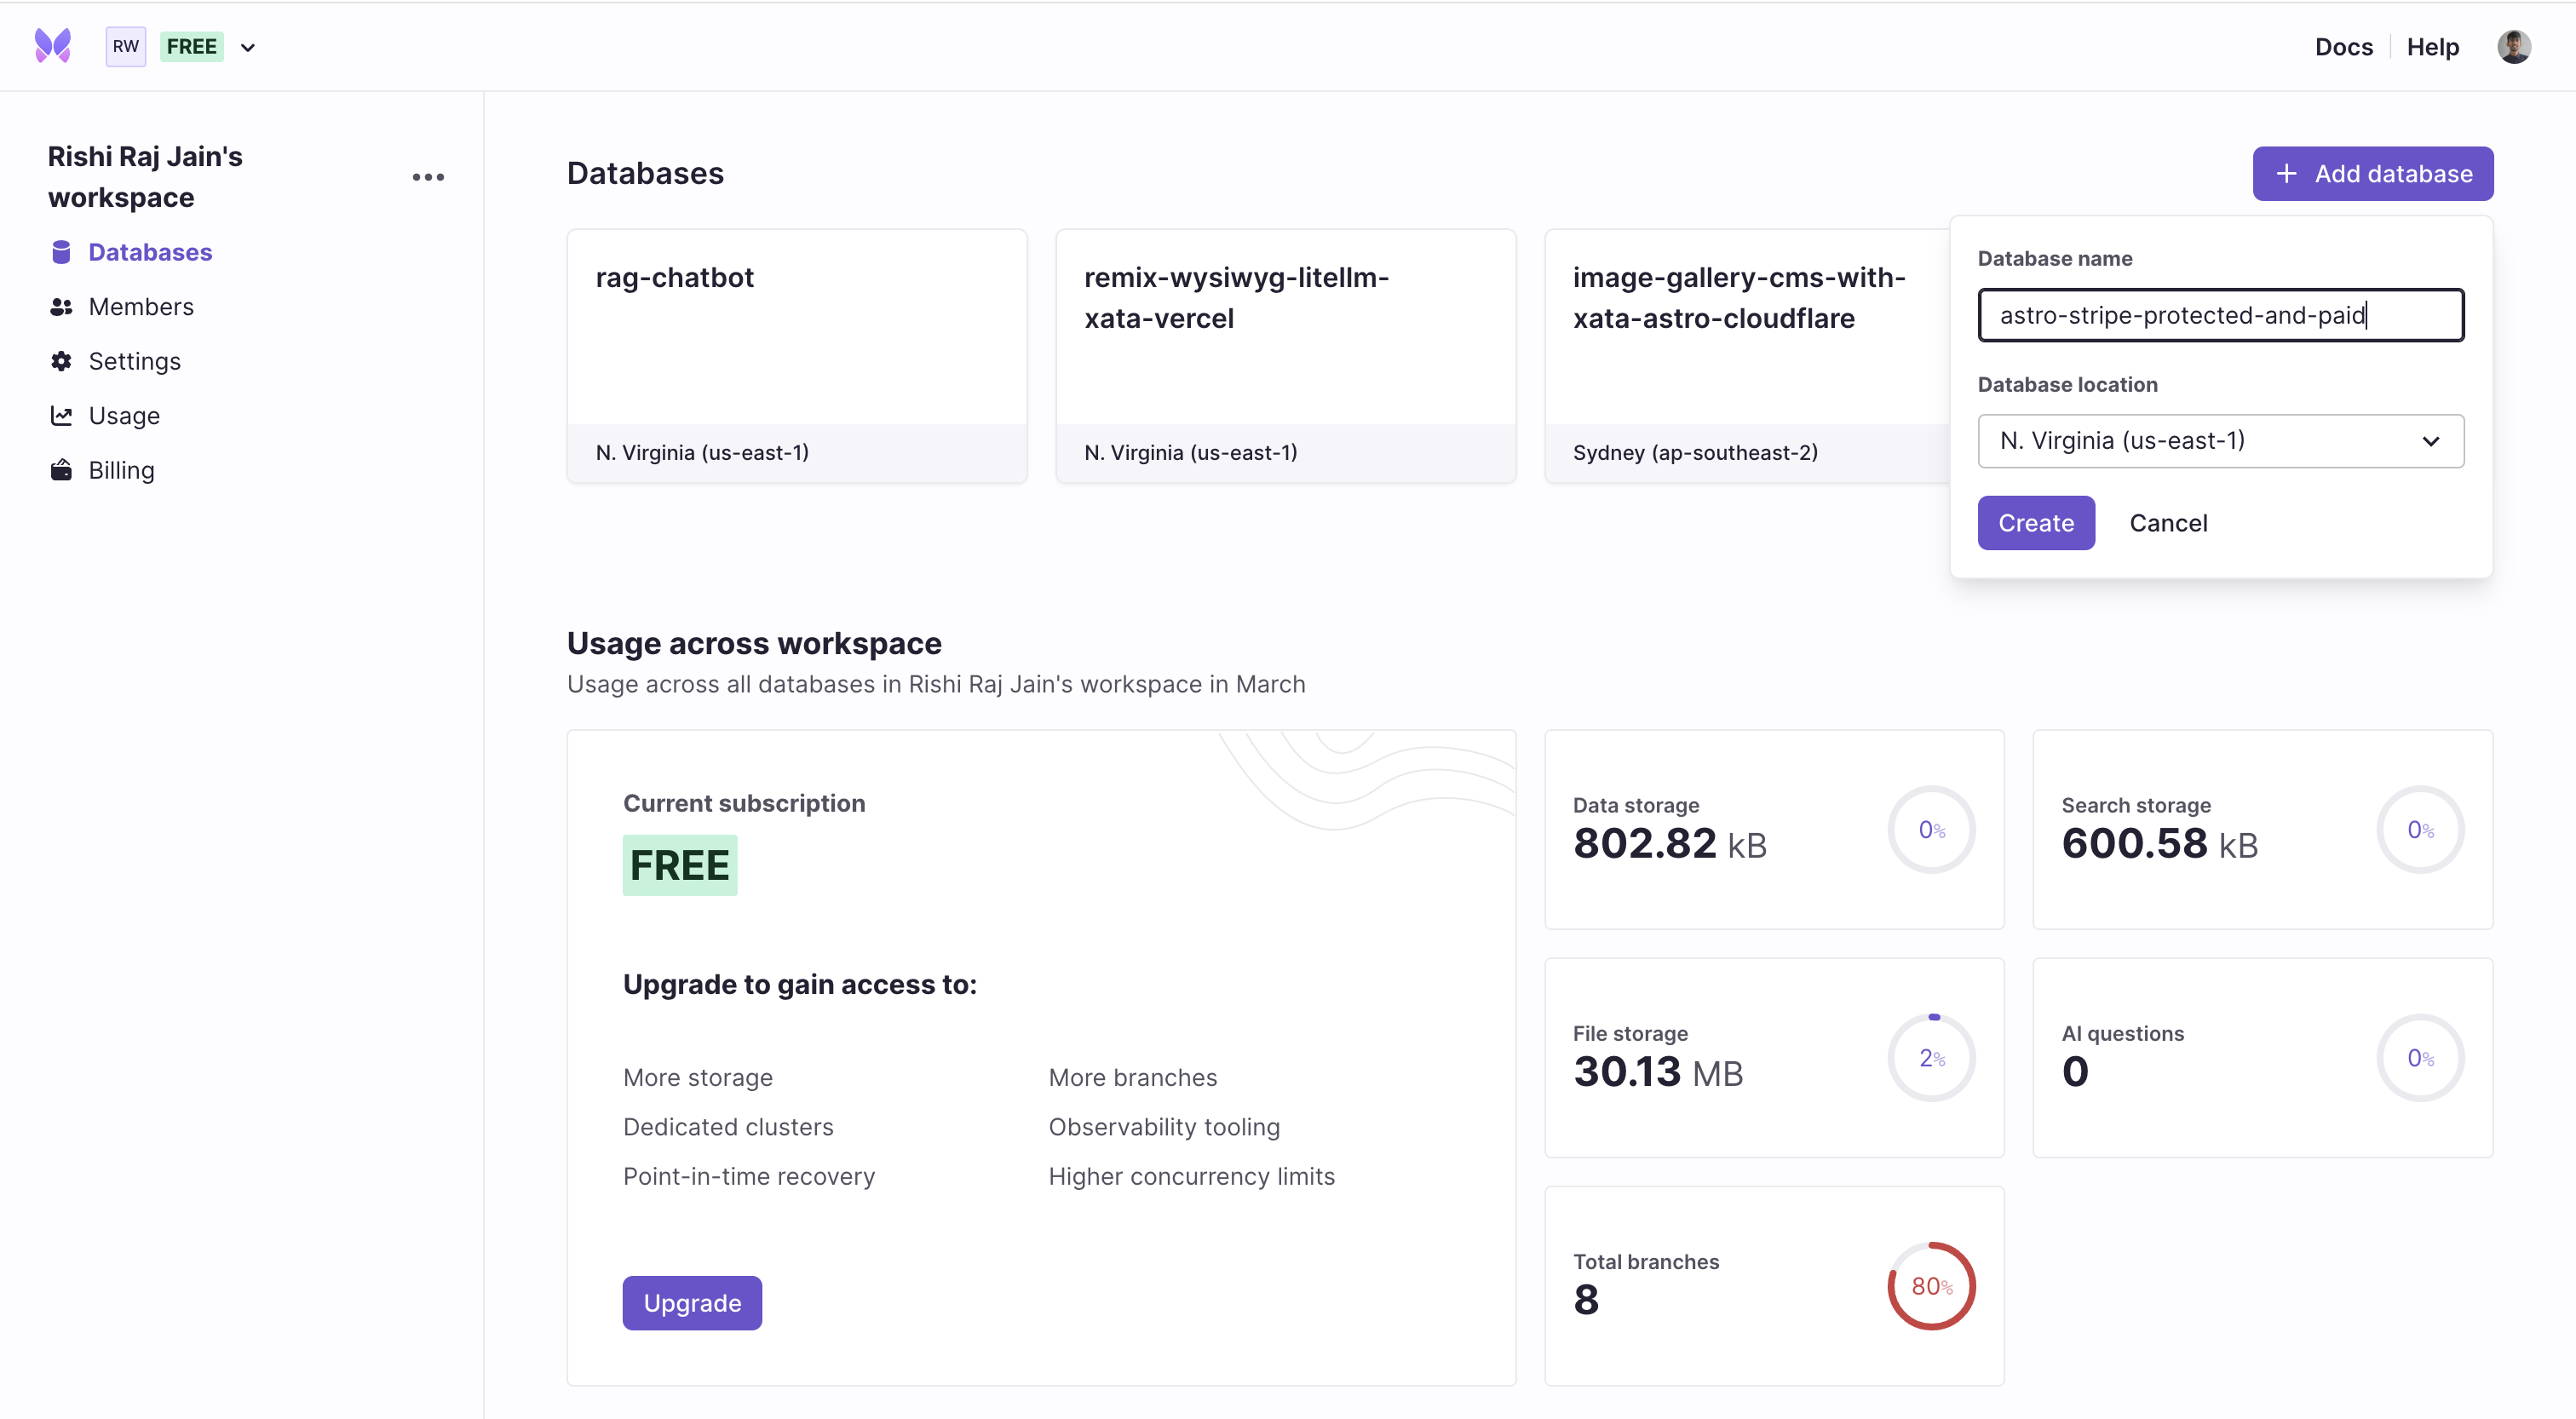Image resolution: width=2576 pixels, height=1419 pixels.
Task: Cancel the new database form
Action: (x=2168, y=523)
